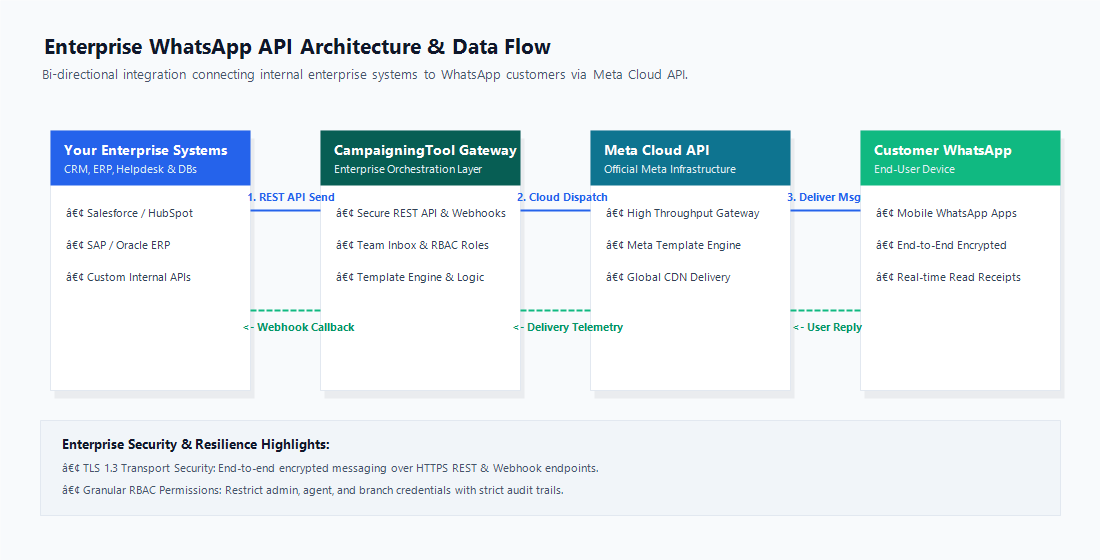Click the "Enterprise WhatsApp API Architecture & Data Flow" title

[297, 47]
